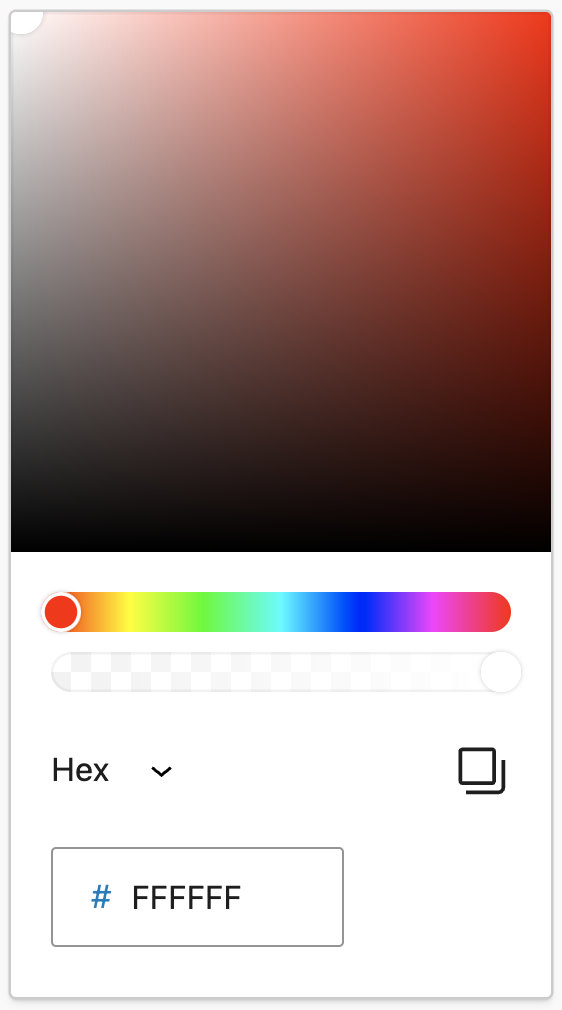Click the red hue slider handle
Screen dimensions: 562x1010
(61, 612)
